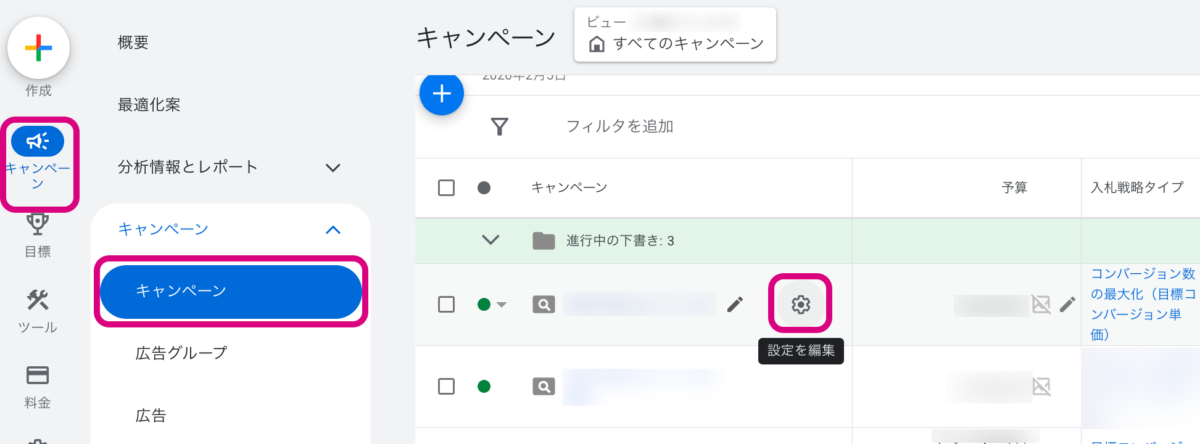
Task: Click the フィルタを追加 filter field
Action: click(619, 126)
